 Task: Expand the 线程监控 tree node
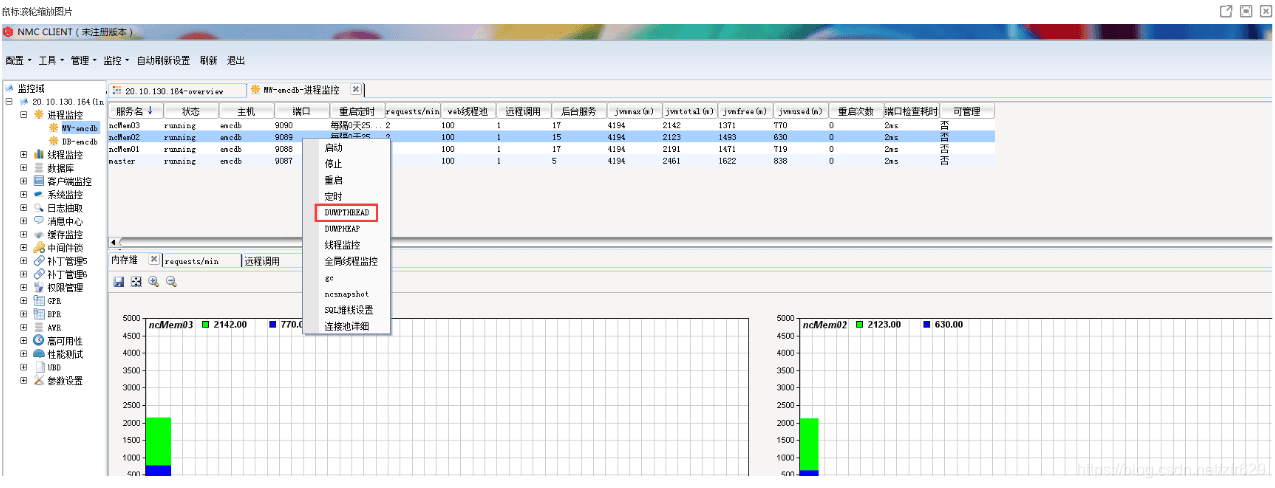coord(24,155)
